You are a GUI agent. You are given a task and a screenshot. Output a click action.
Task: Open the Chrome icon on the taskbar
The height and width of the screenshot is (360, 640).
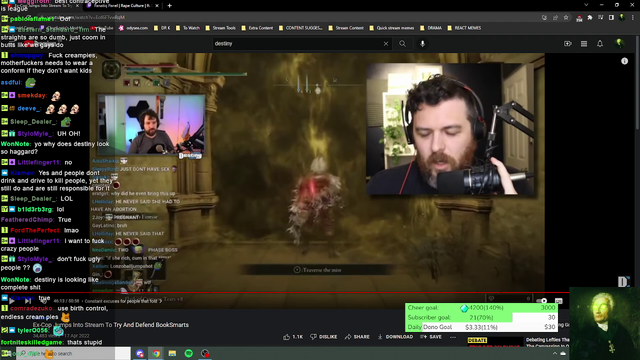click(156, 353)
